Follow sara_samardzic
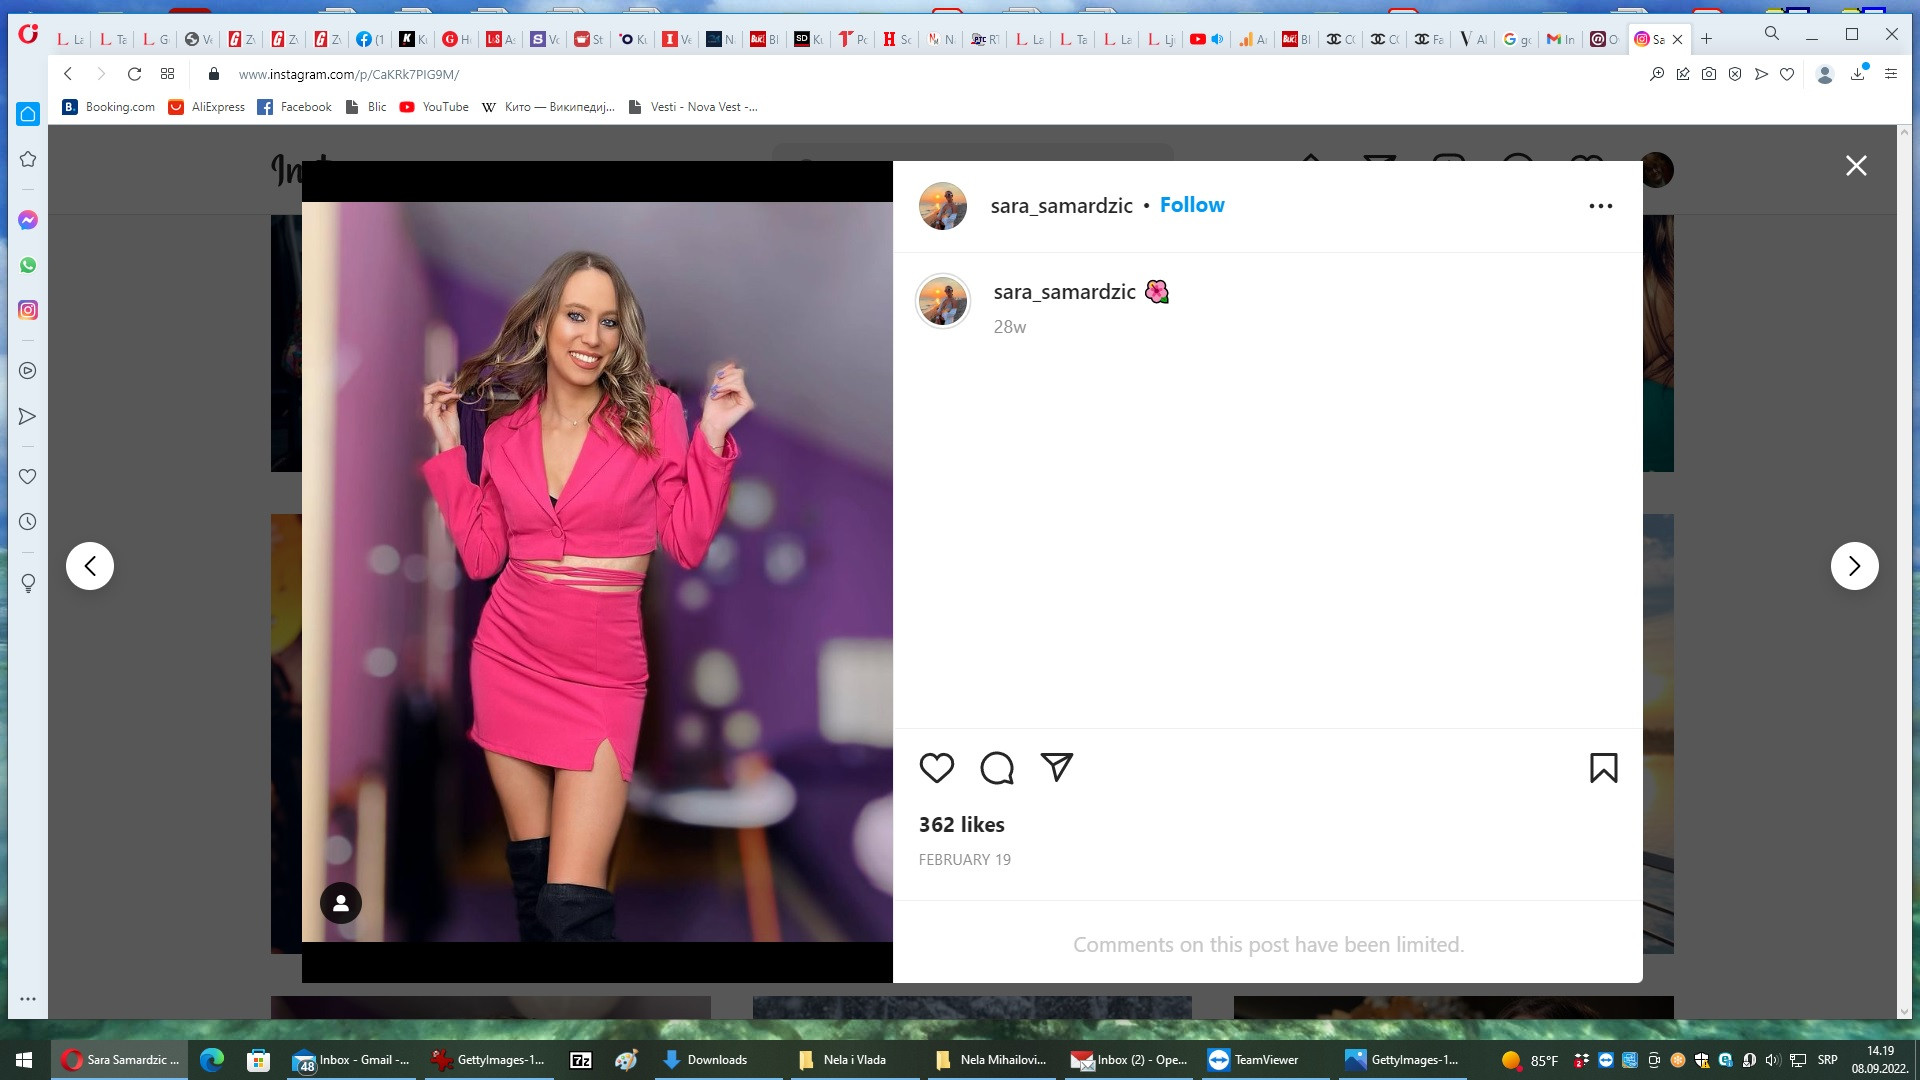 tap(1191, 205)
